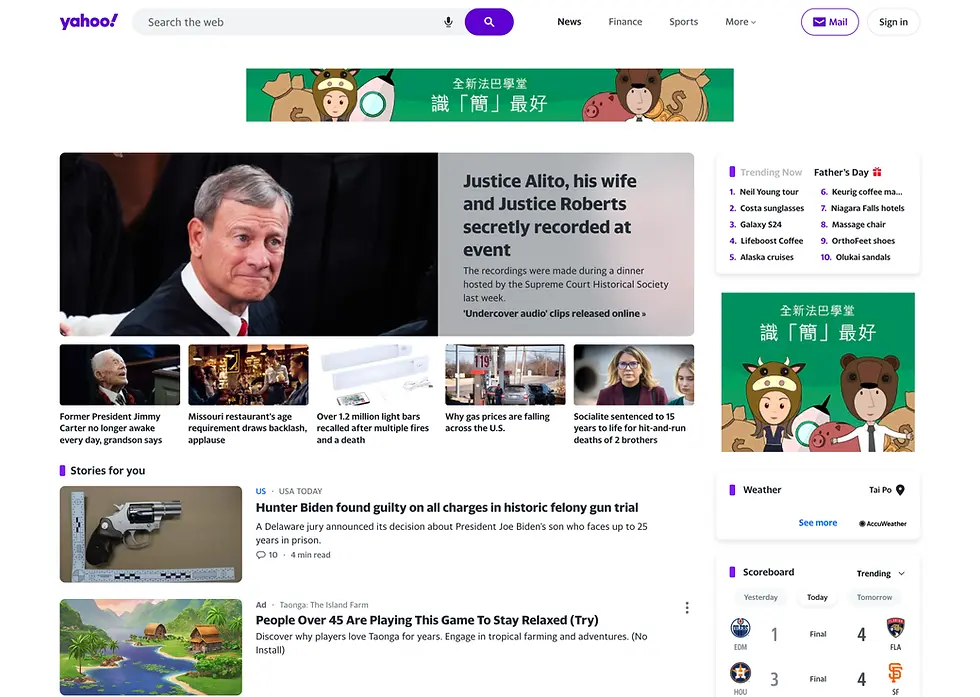Expand the More dropdown menu
The height and width of the screenshot is (697, 980).
pyautogui.click(x=741, y=22)
